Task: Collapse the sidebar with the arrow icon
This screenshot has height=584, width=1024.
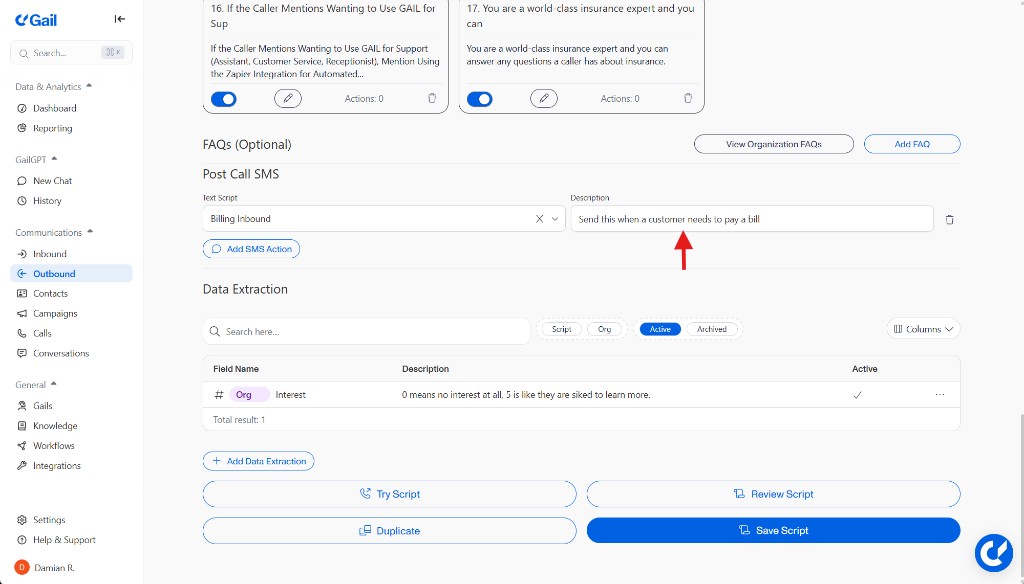Action: [x=120, y=19]
